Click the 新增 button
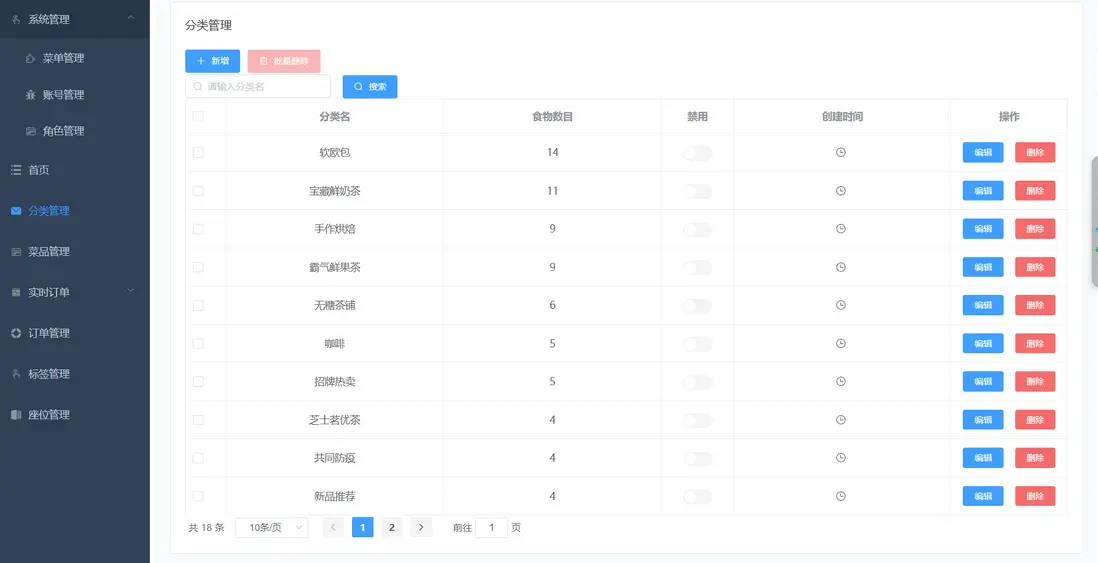The height and width of the screenshot is (563, 1098). point(213,61)
